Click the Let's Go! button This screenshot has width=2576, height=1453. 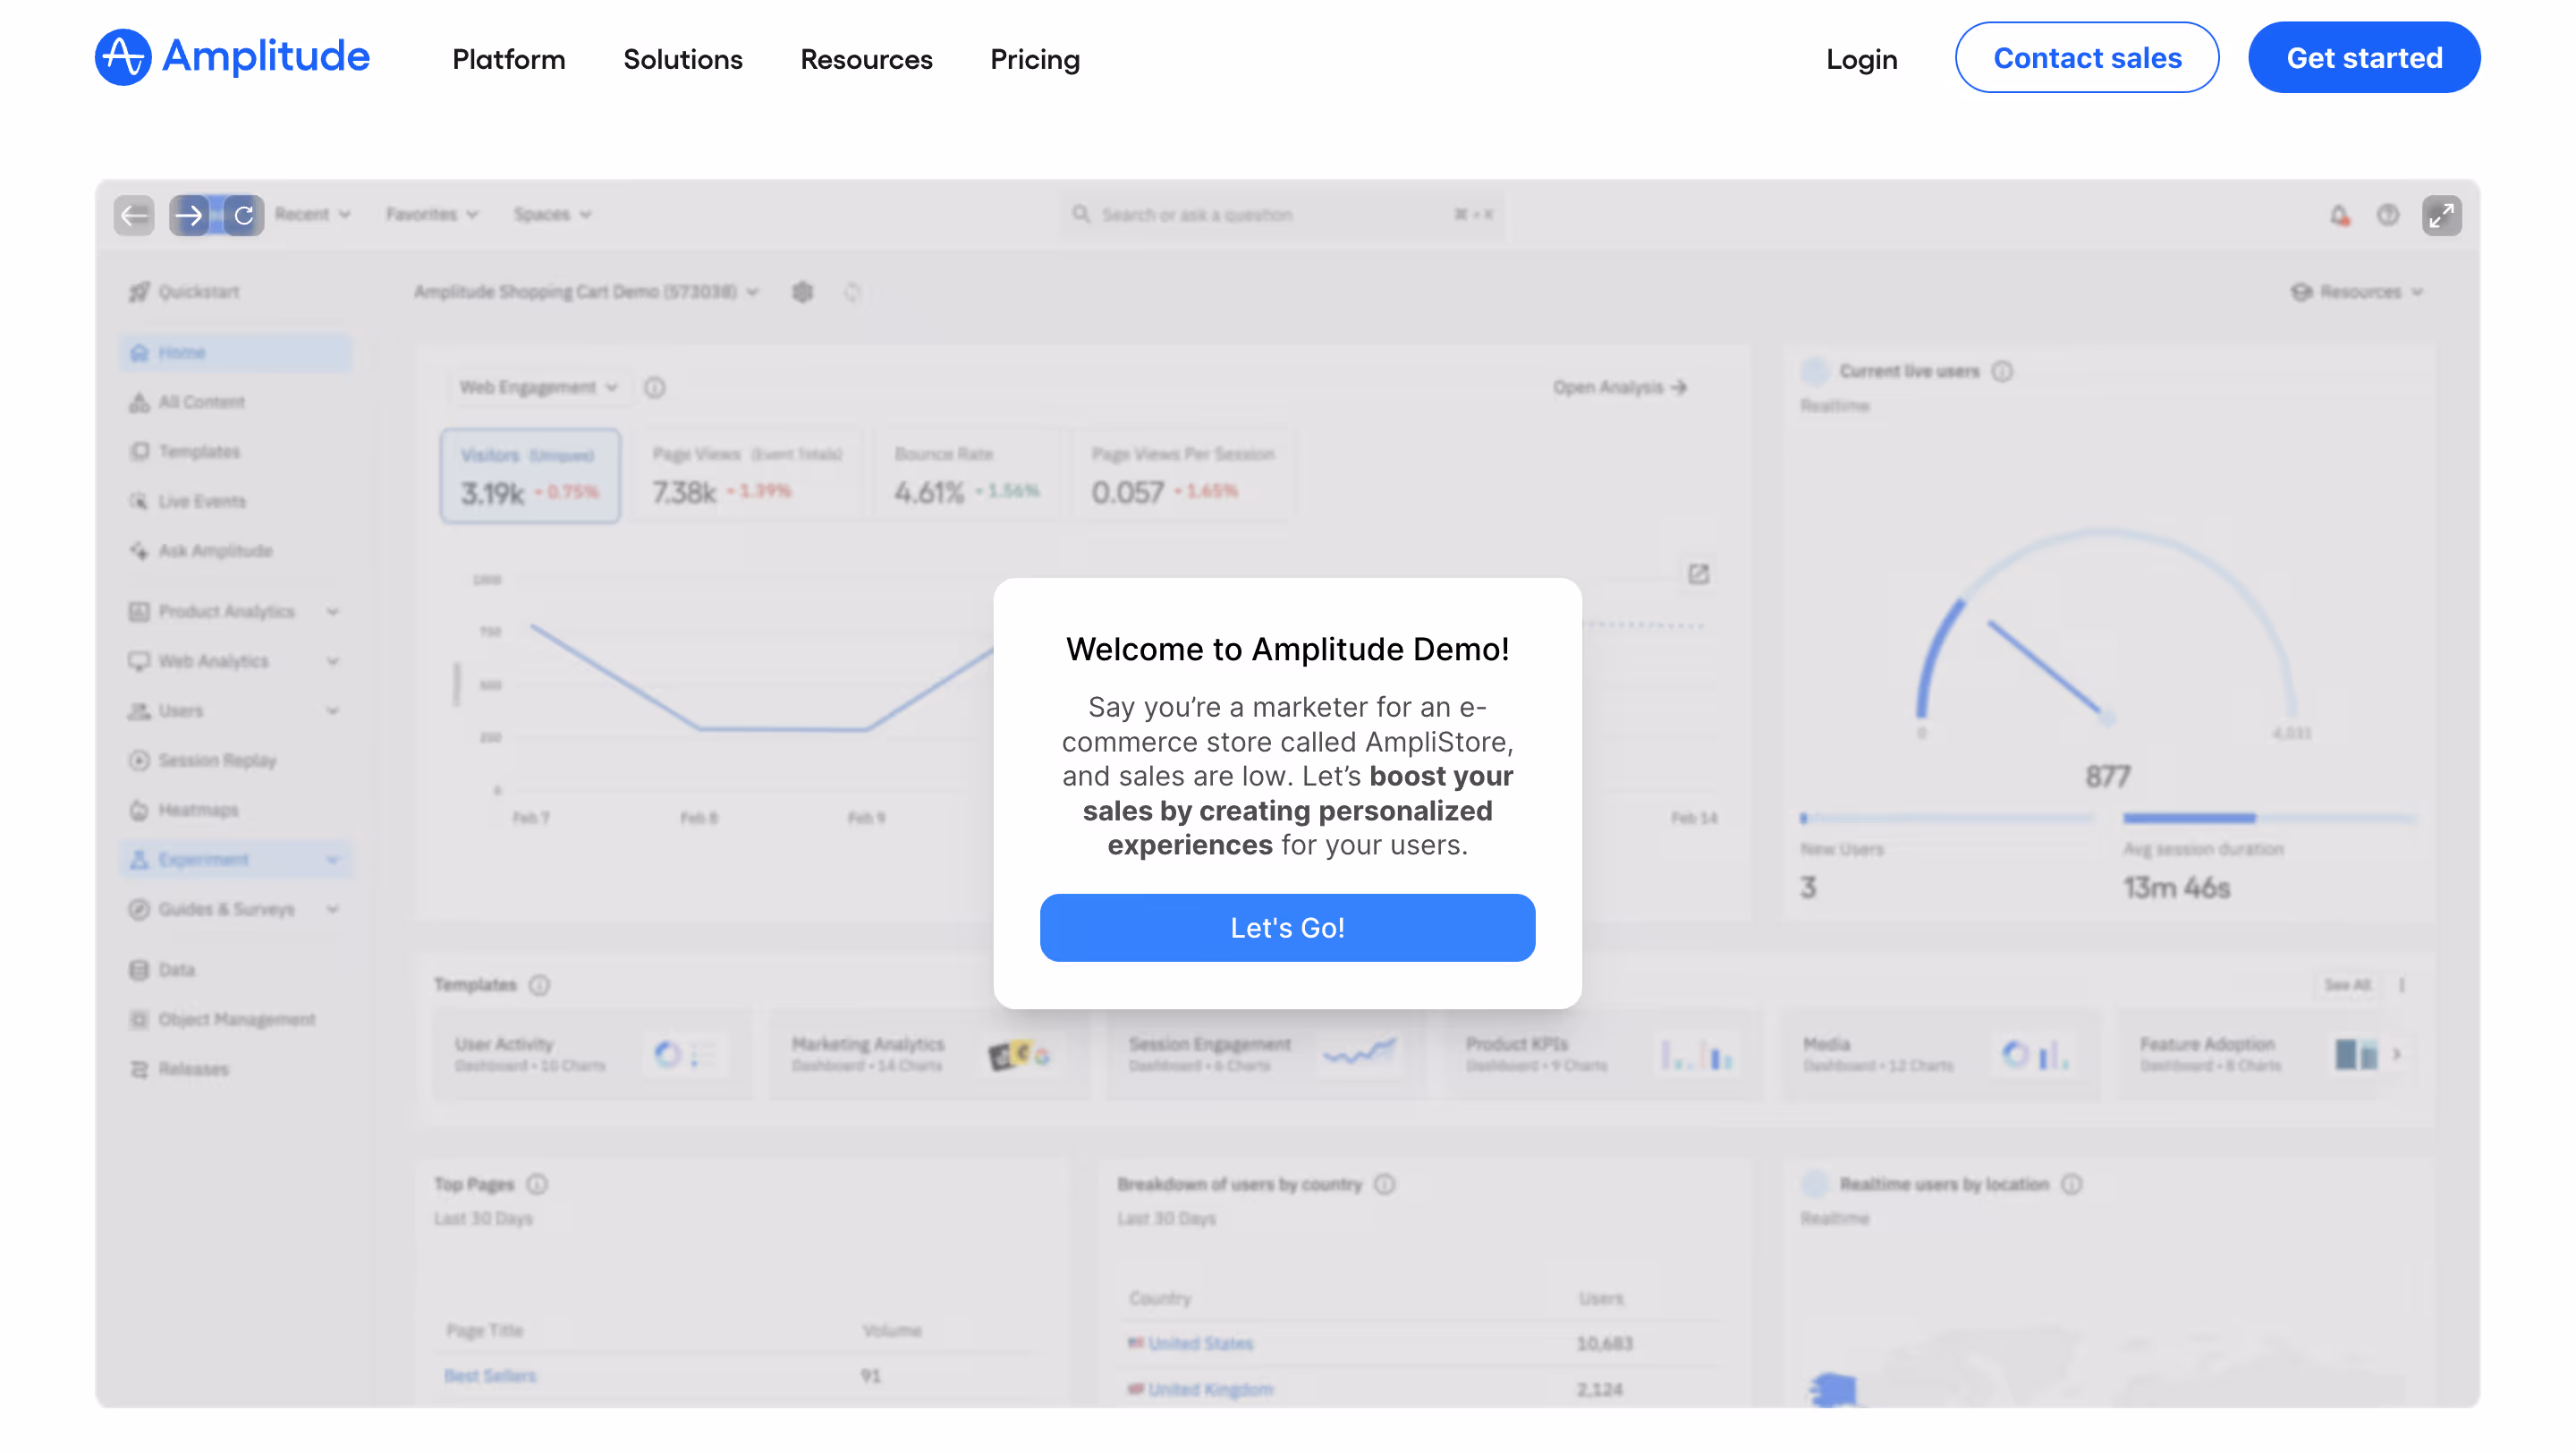point(1287,927)
